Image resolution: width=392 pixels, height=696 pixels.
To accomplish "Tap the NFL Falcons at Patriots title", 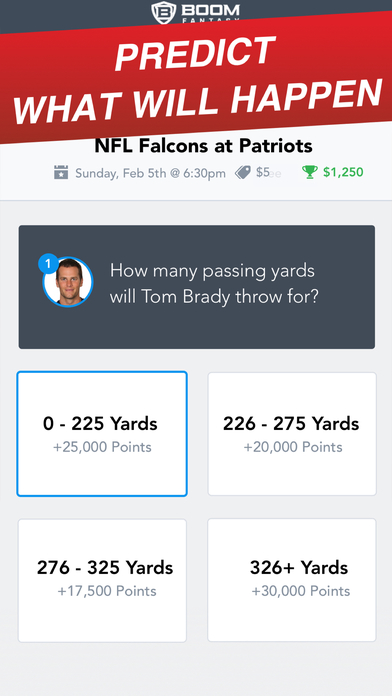I will click(203, 146).
